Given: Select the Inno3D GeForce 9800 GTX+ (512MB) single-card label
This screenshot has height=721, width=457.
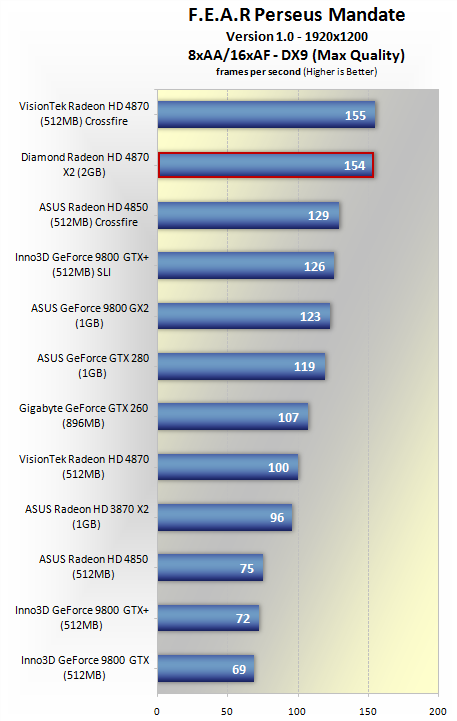Looking at the screenshot, I should pyautogui.click(x=82, y=618).
